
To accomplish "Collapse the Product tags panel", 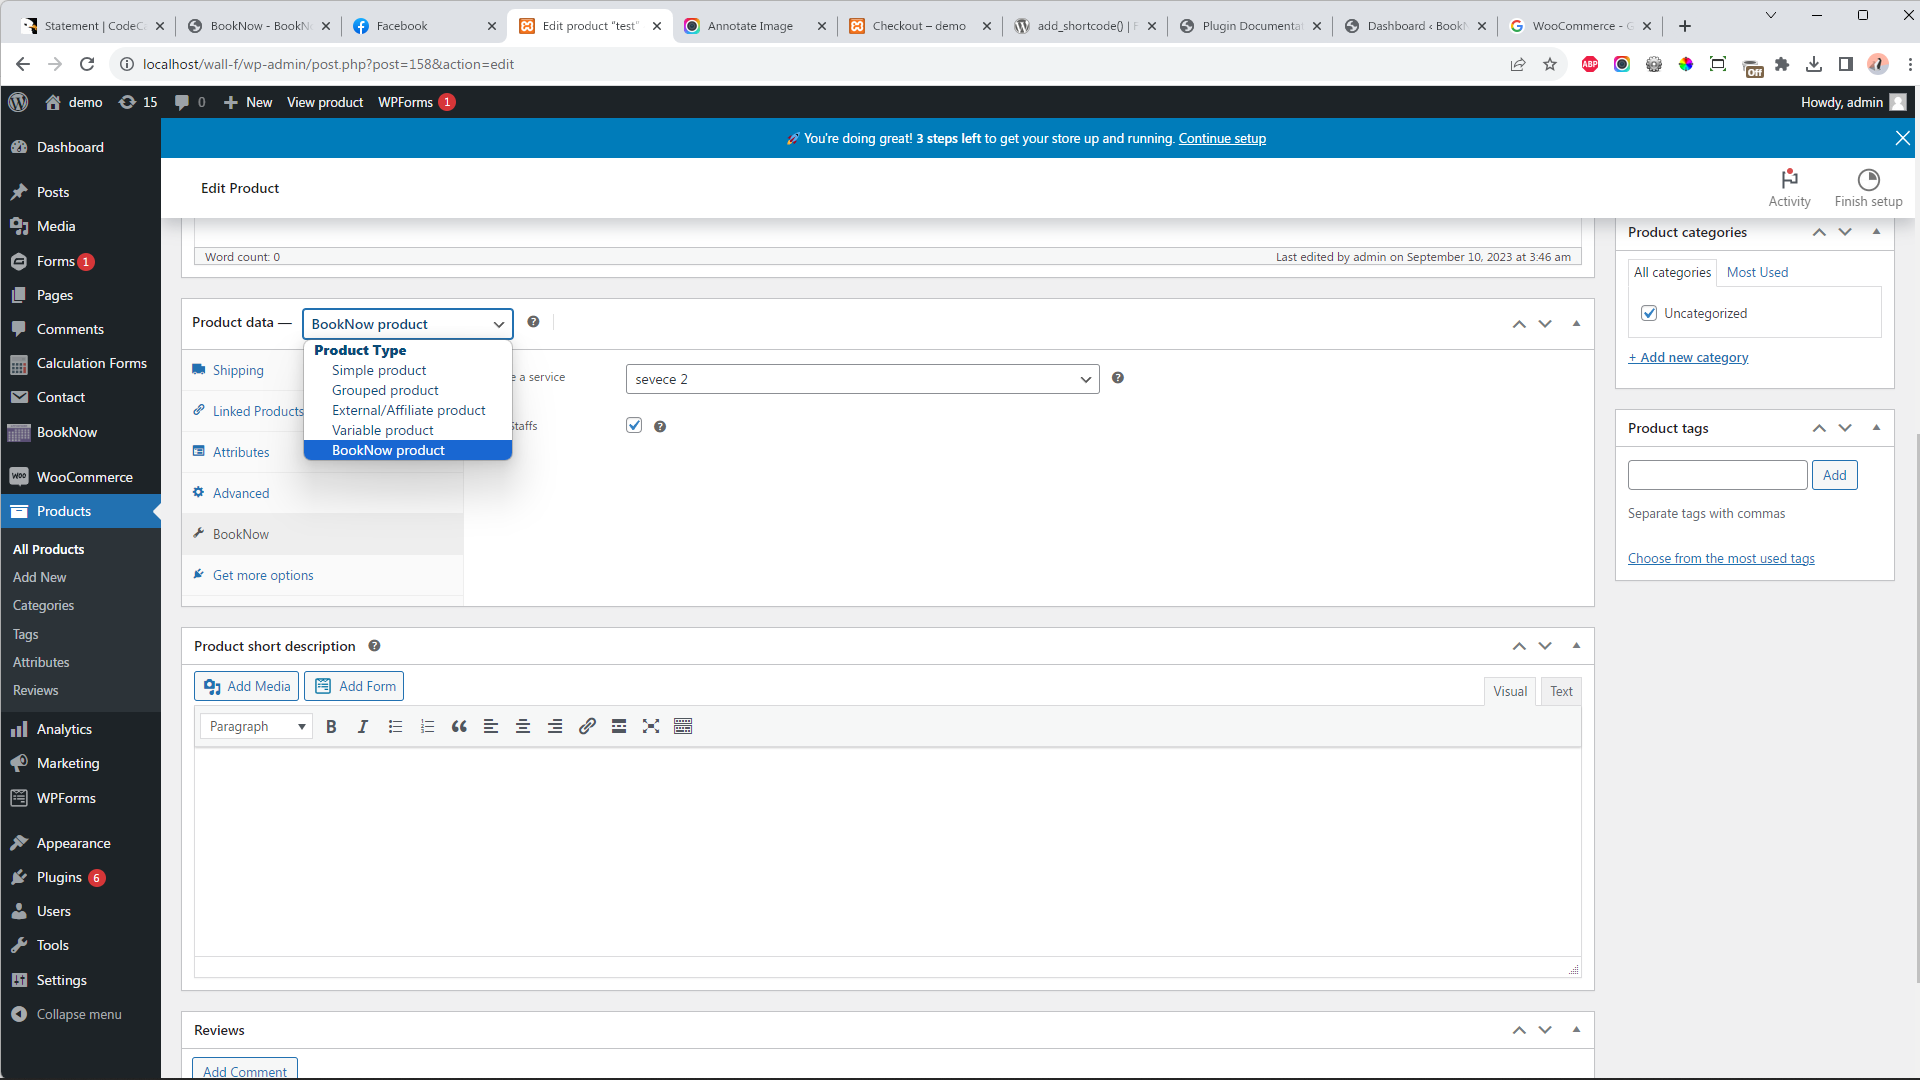I will coord(1876,428).
